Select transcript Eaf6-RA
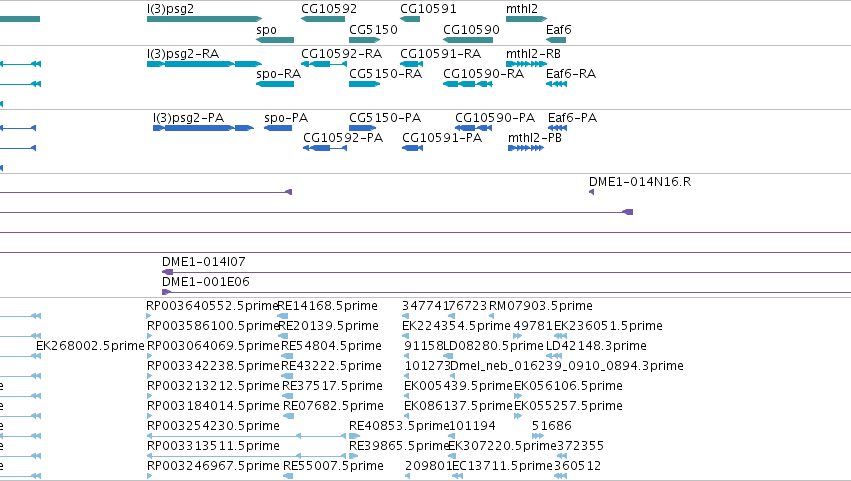851x481 pixels. pyautogui.click(x=556, y=84)
